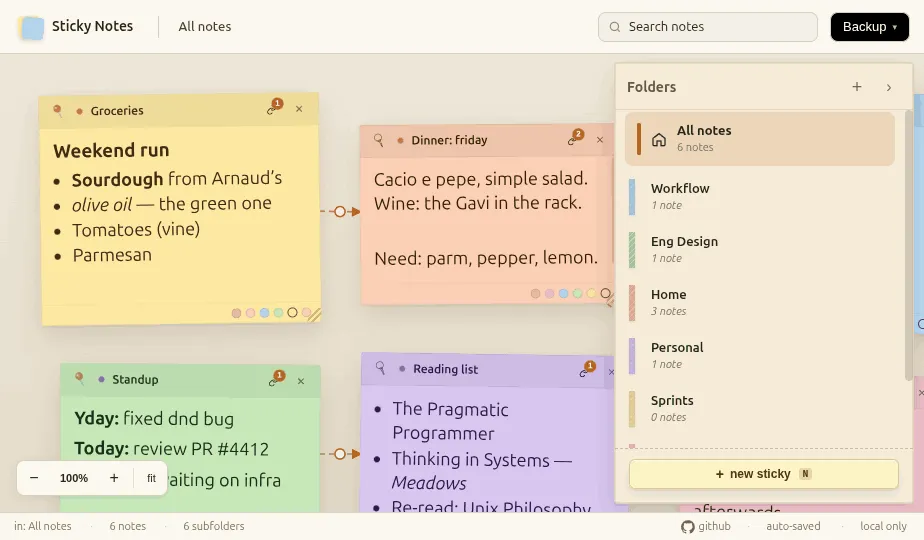Open the link icon on the Dinner: friday note
The image size is (924, 540).
pyautogui.click(x=573, y=139)
